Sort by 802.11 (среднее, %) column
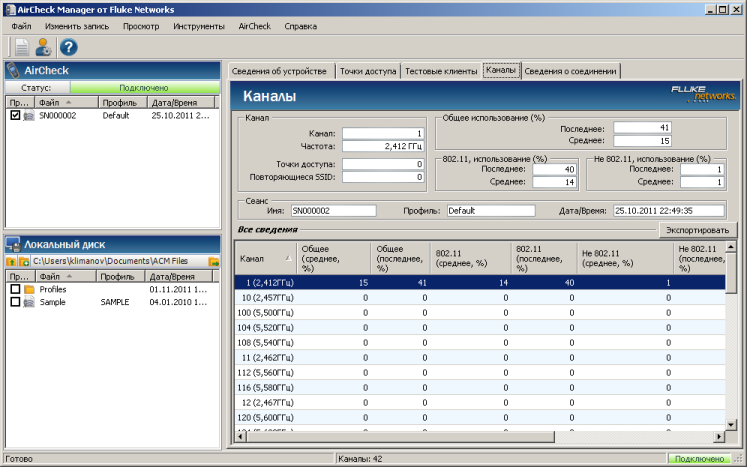 pyautogui.click(x=471, y=258)
